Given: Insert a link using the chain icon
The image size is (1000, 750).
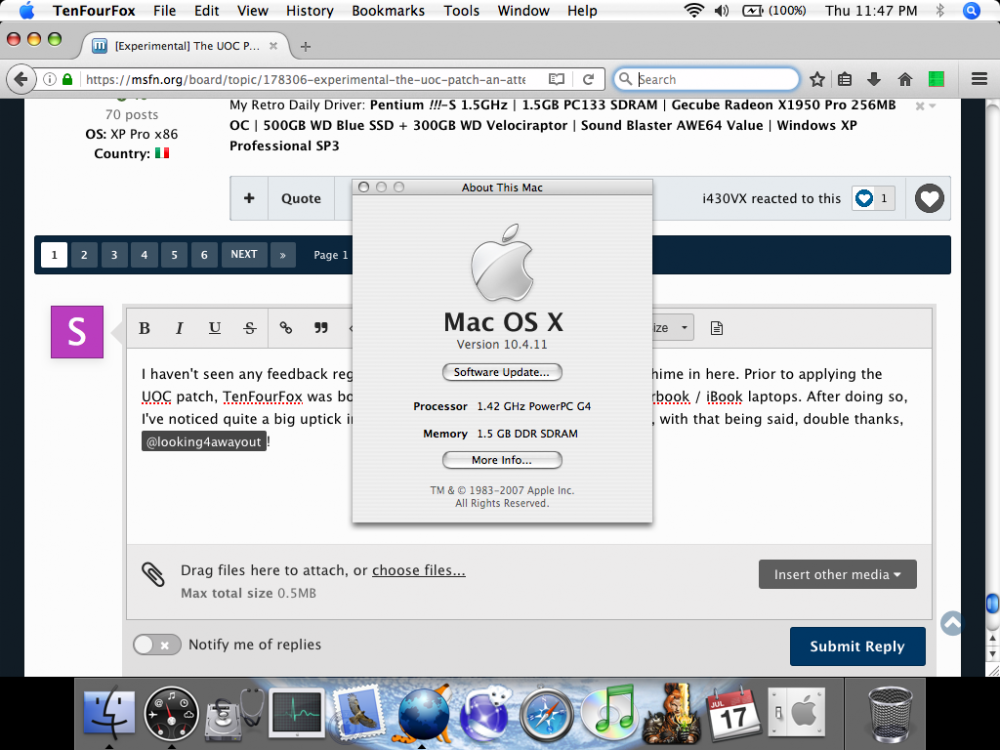Looking at the screenshot, I should 286,328.
